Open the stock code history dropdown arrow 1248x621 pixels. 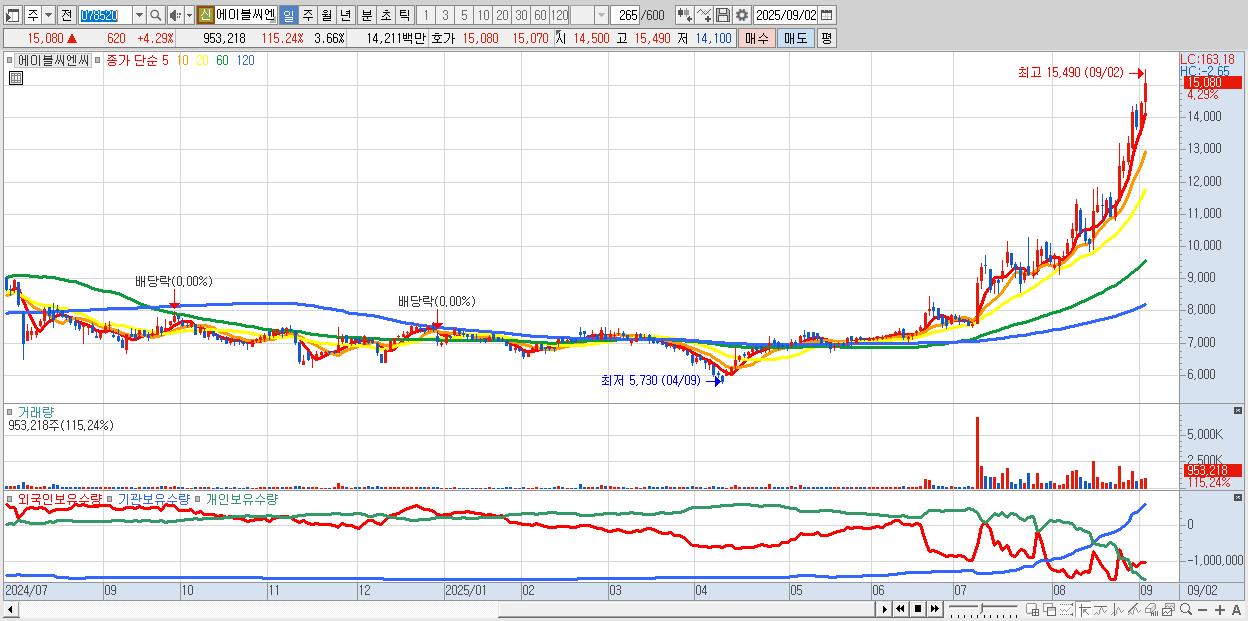click(x=139, y=15)
